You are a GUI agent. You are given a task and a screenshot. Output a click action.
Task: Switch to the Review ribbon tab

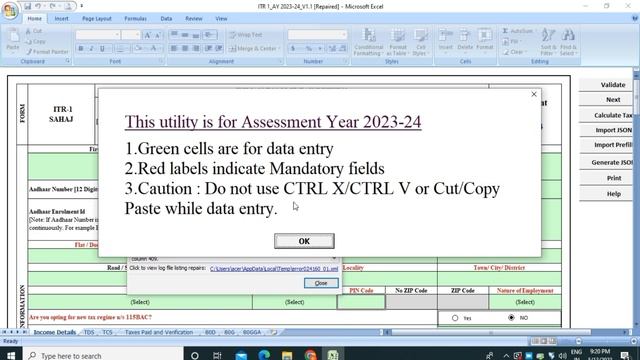coord(193,18)
